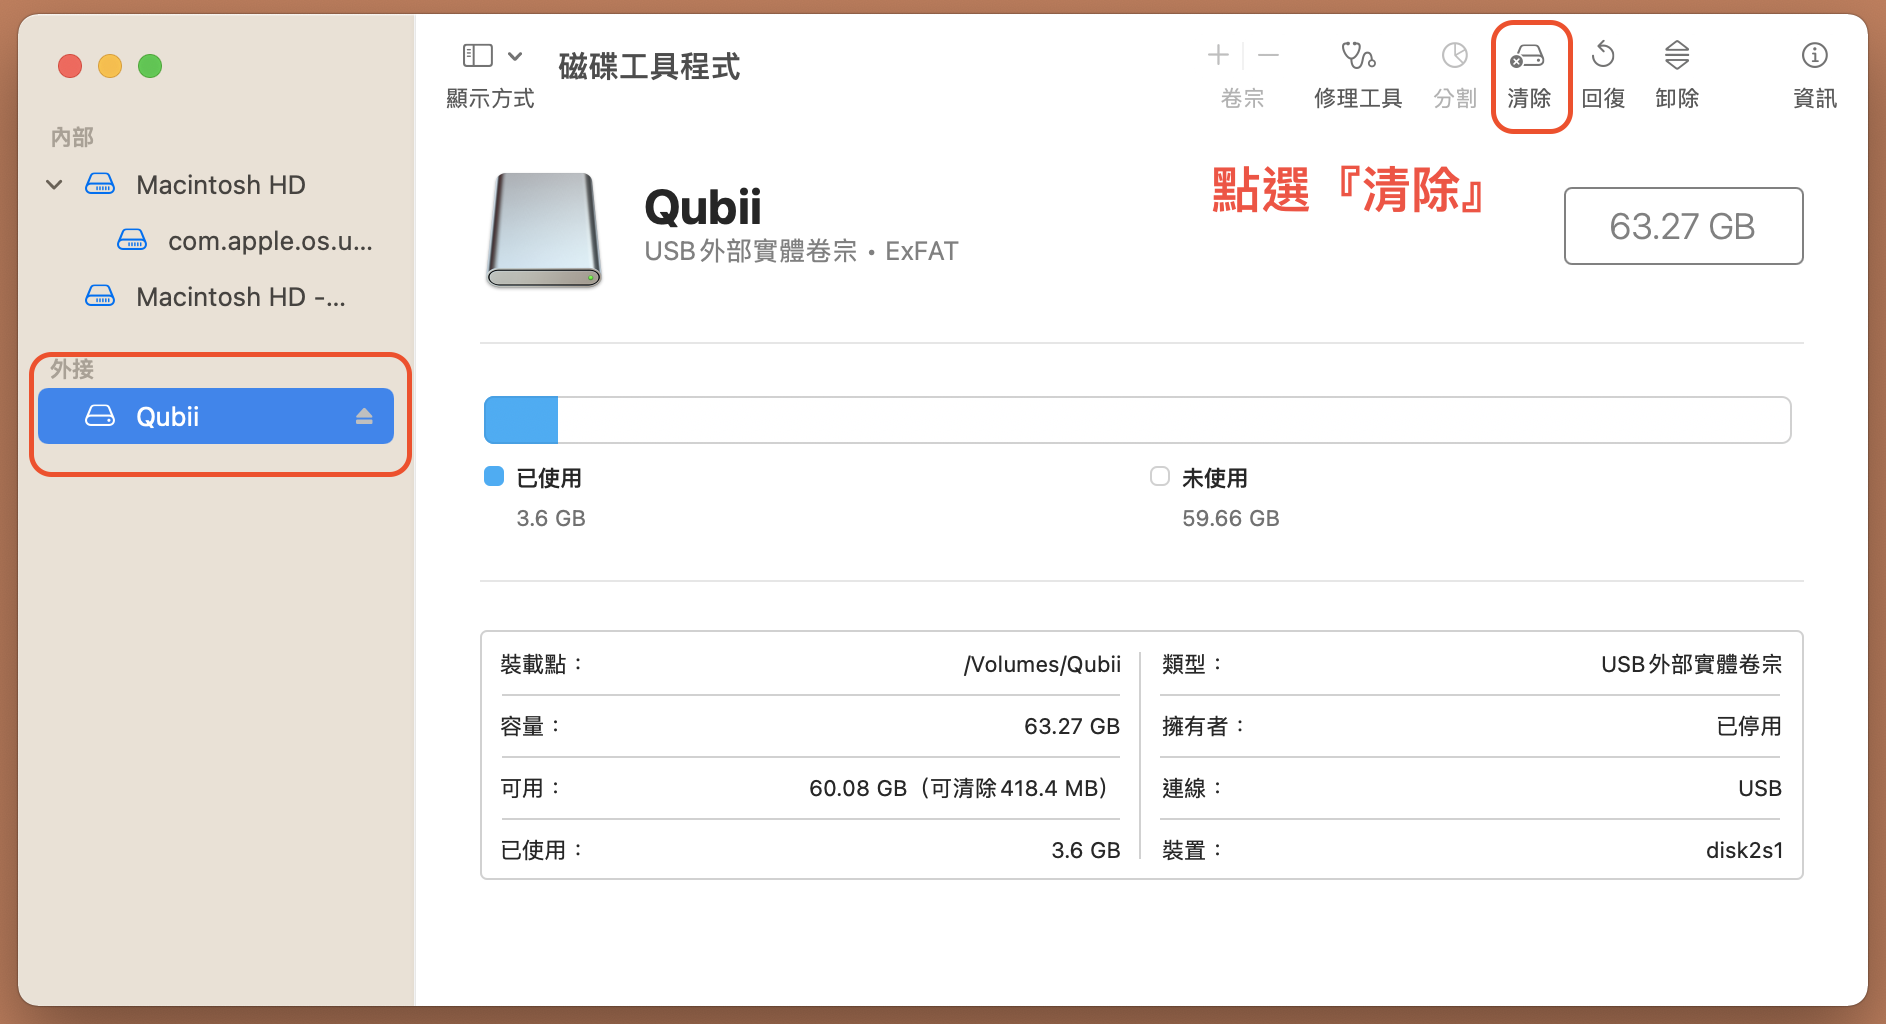Toggle the sidebar with 顯示方式 icon
This screenshot has width=1886, height=1024.
[477, 56]
